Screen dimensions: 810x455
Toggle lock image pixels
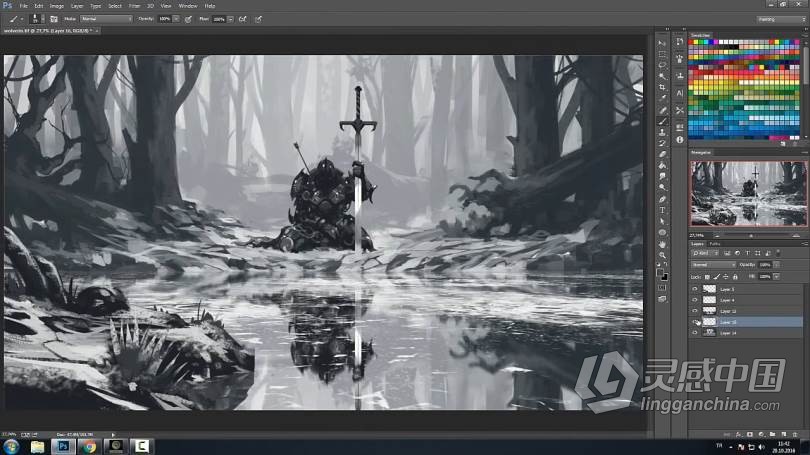coord(716,277)
